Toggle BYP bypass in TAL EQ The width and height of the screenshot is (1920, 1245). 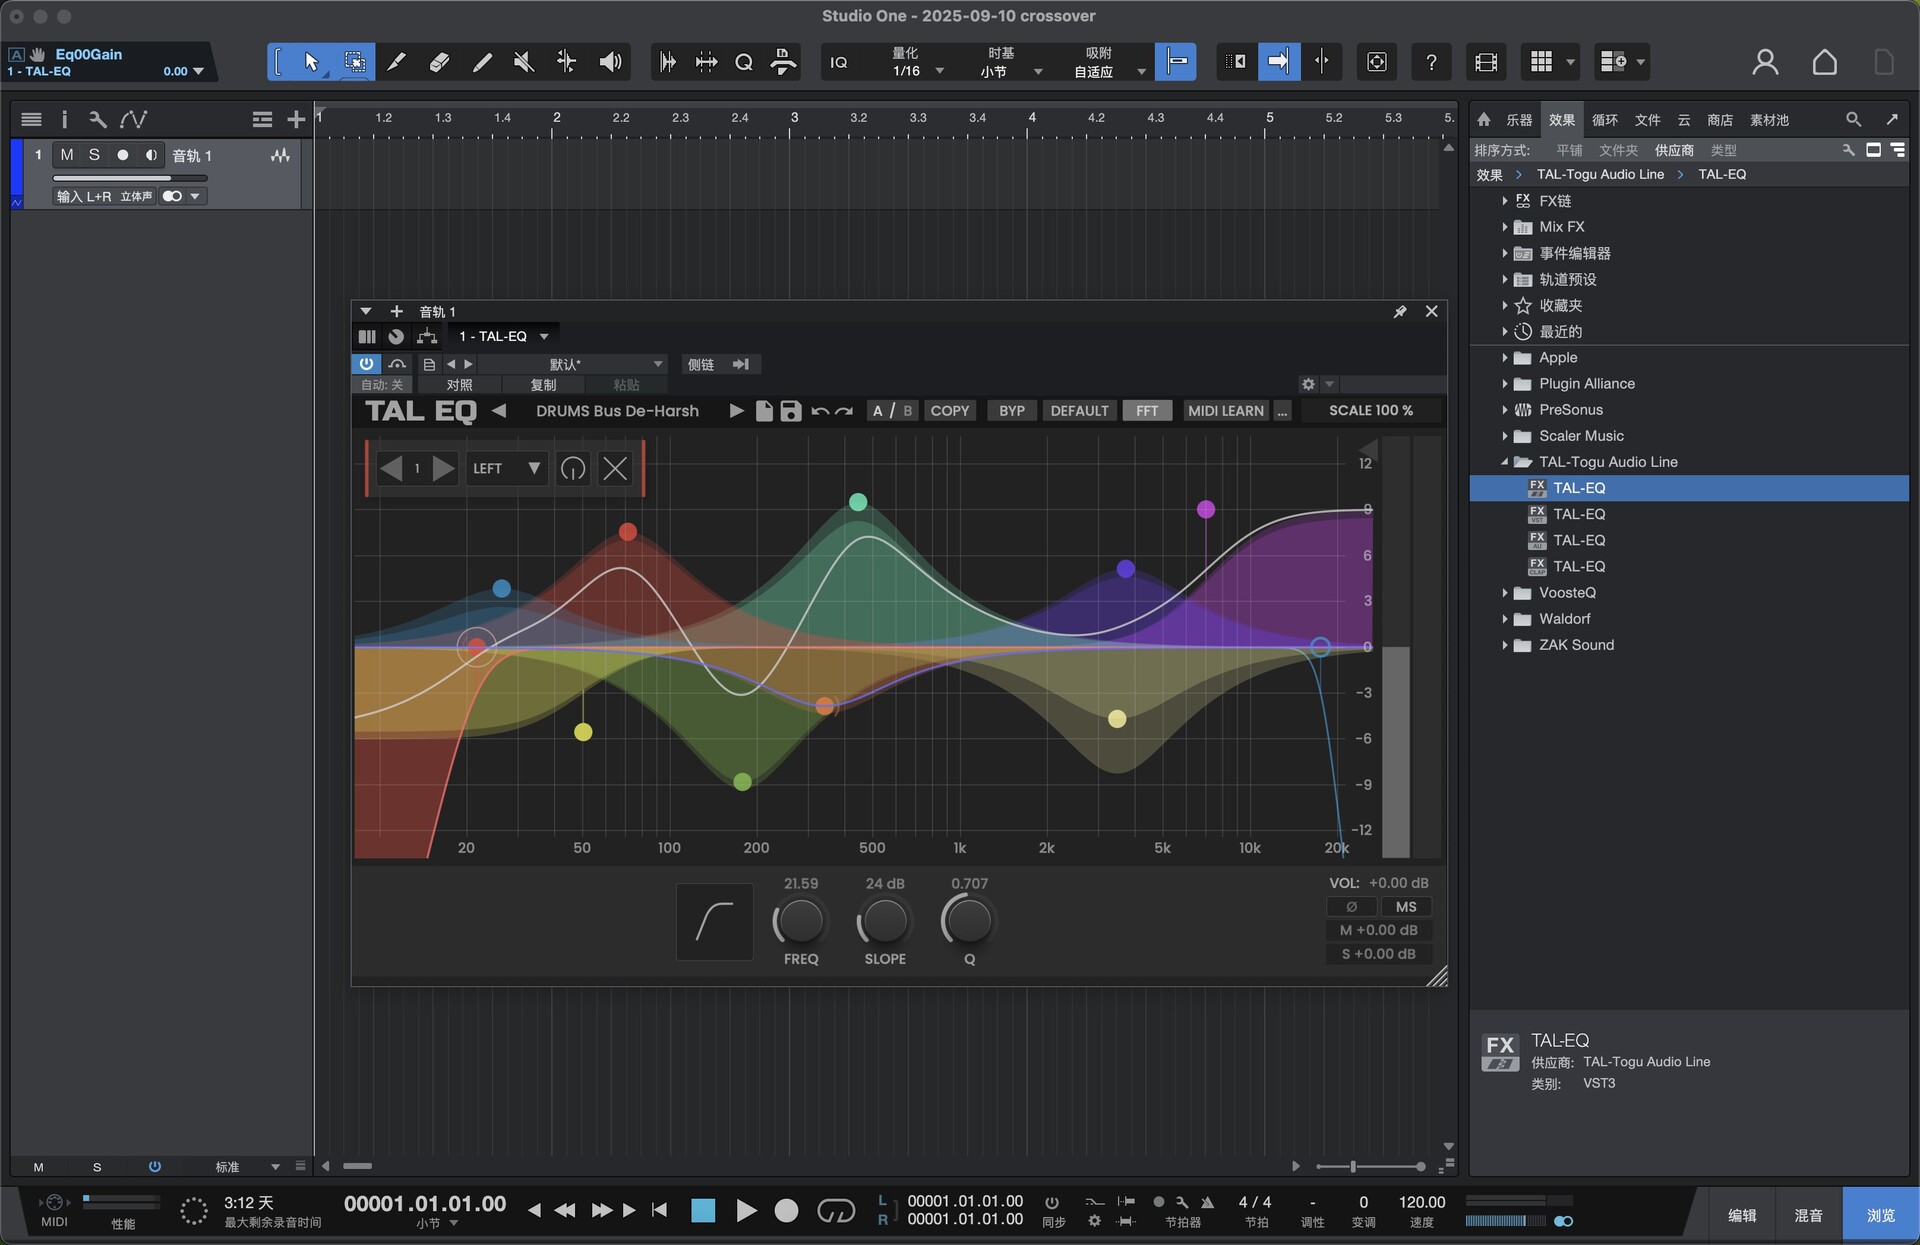(1011, 411)
